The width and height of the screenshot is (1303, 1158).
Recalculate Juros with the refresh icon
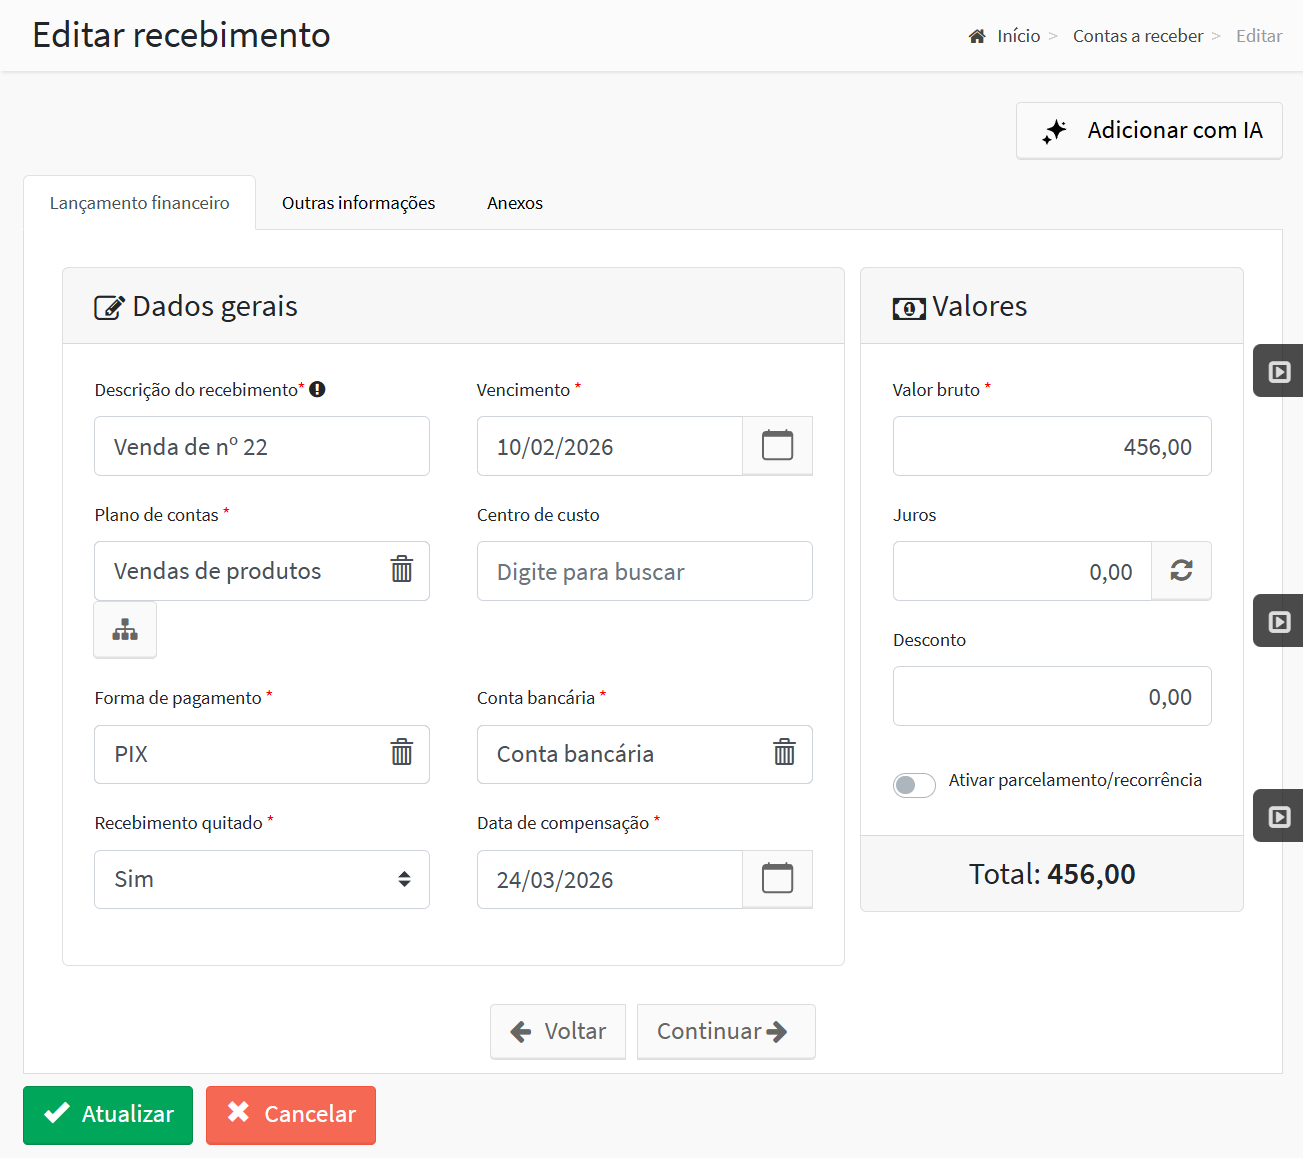pyautogui.click(x=1181, y=571)
